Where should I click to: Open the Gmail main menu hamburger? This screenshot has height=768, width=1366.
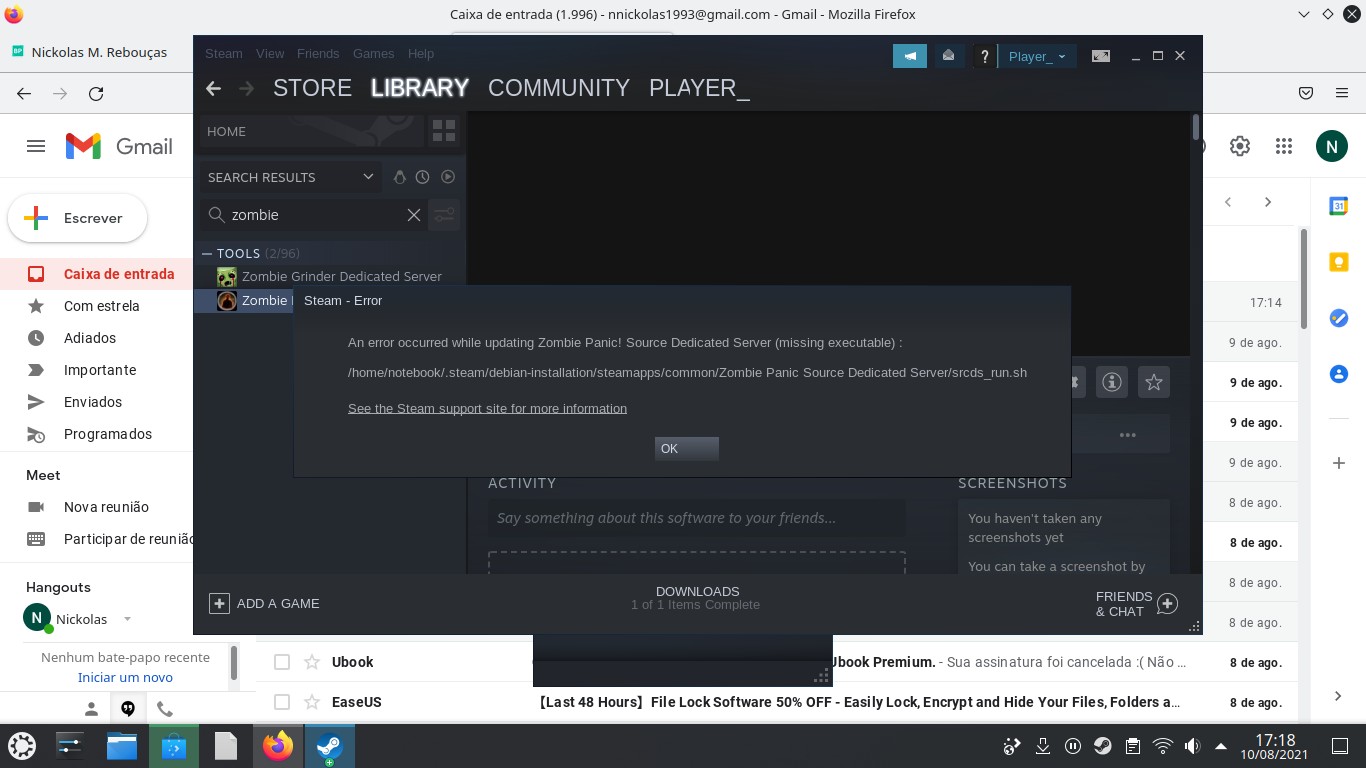click(36, 146)
